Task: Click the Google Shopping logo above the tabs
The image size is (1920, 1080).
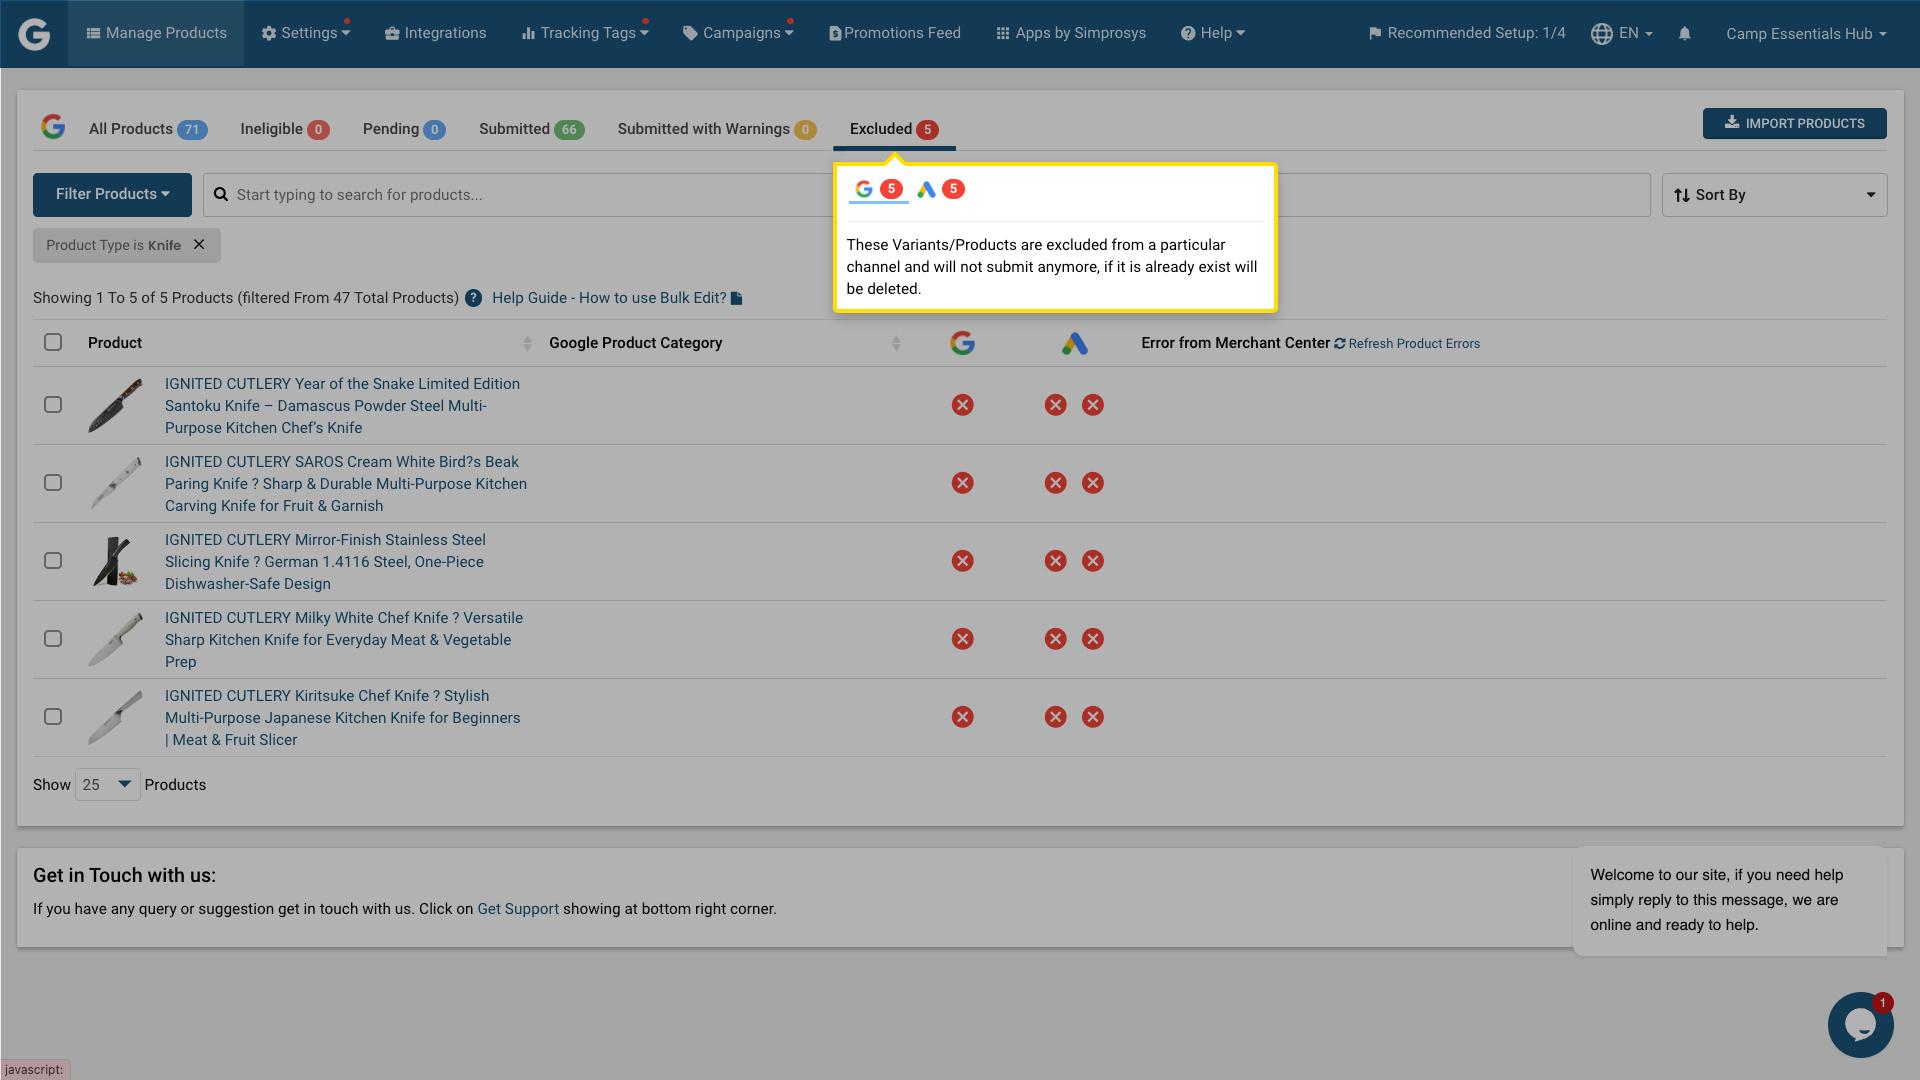Action: coord(54,126)
